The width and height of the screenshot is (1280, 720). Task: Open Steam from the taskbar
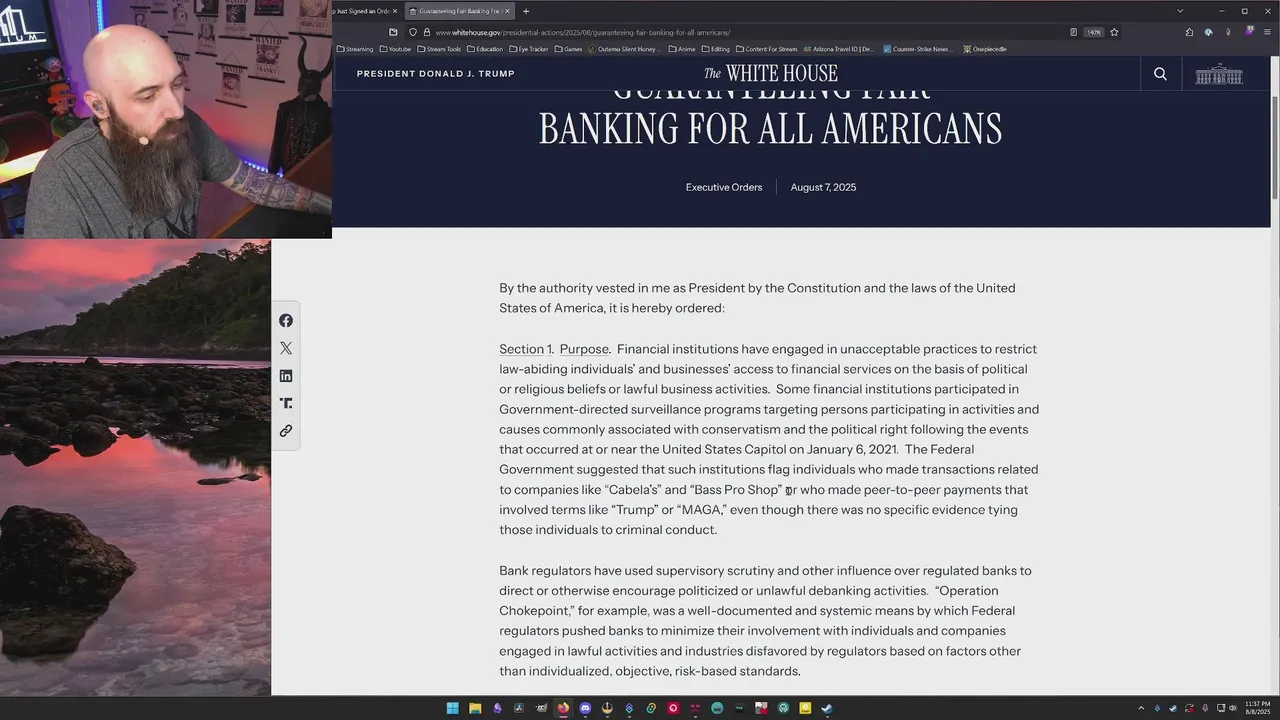coord(827,708)
